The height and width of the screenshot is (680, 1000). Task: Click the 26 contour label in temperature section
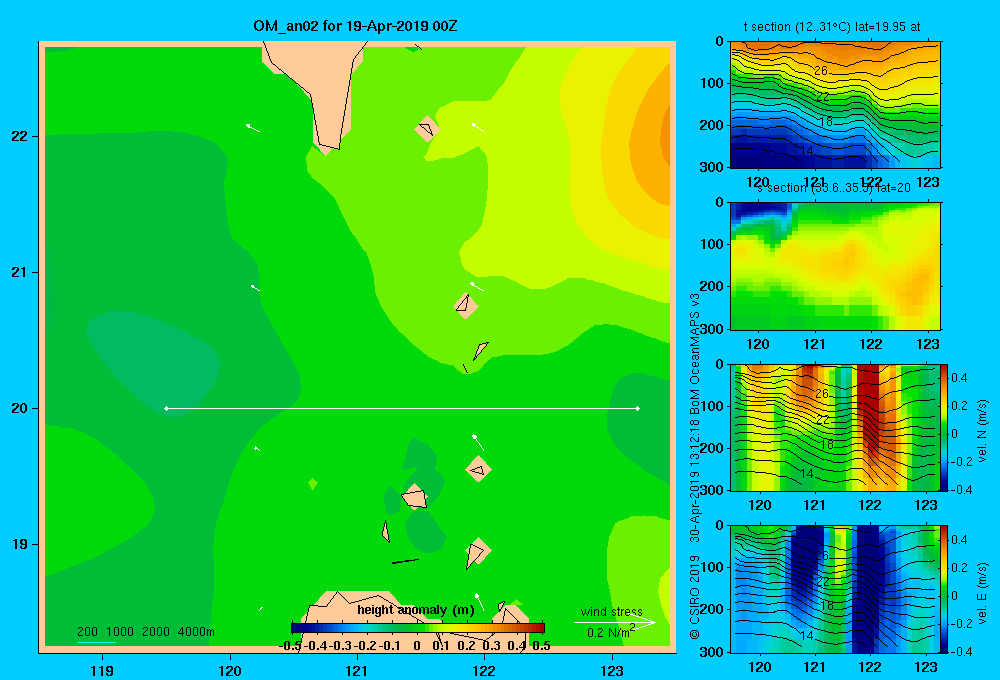tap(821, 71)
